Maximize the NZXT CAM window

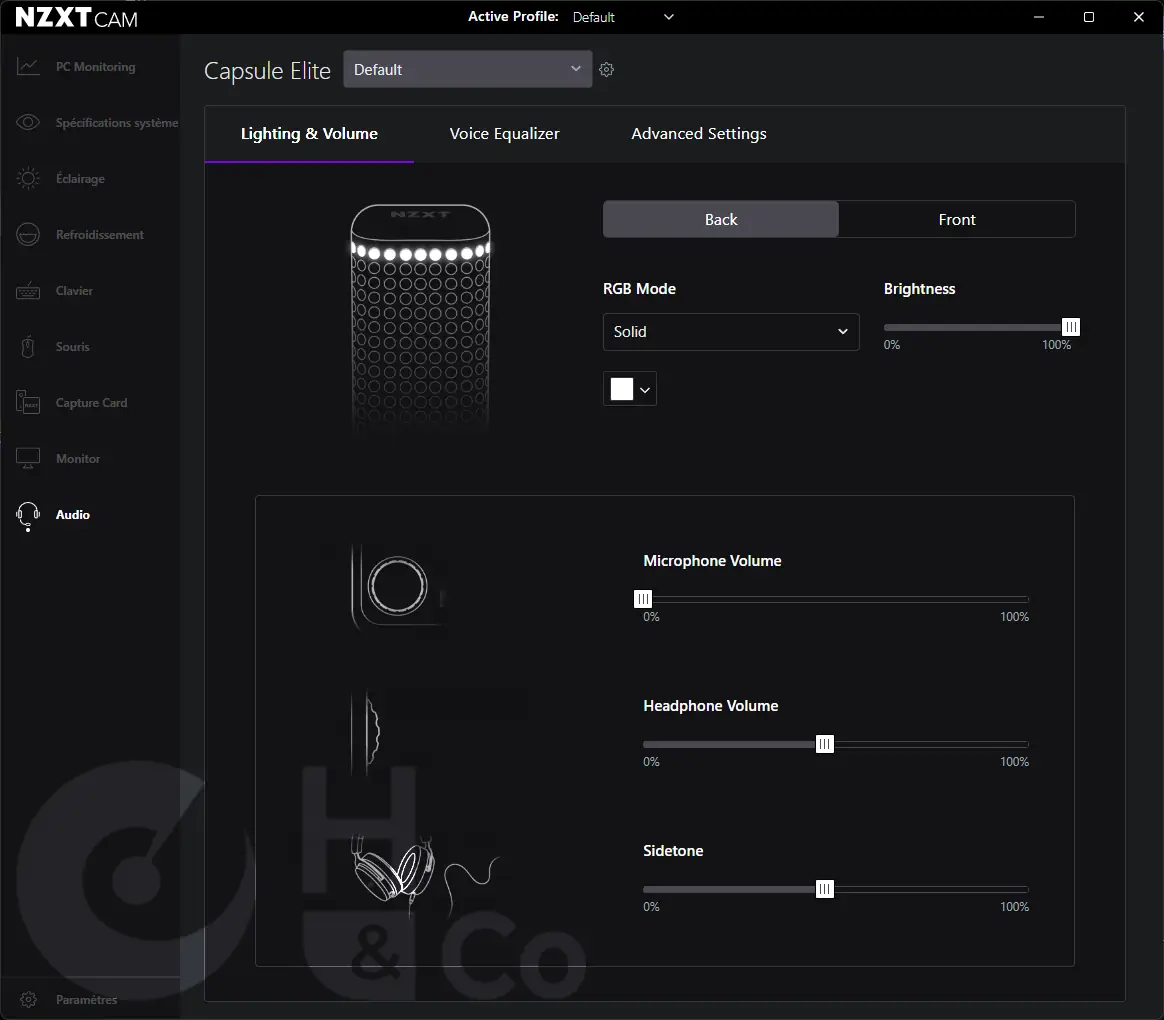(1089, 17)
